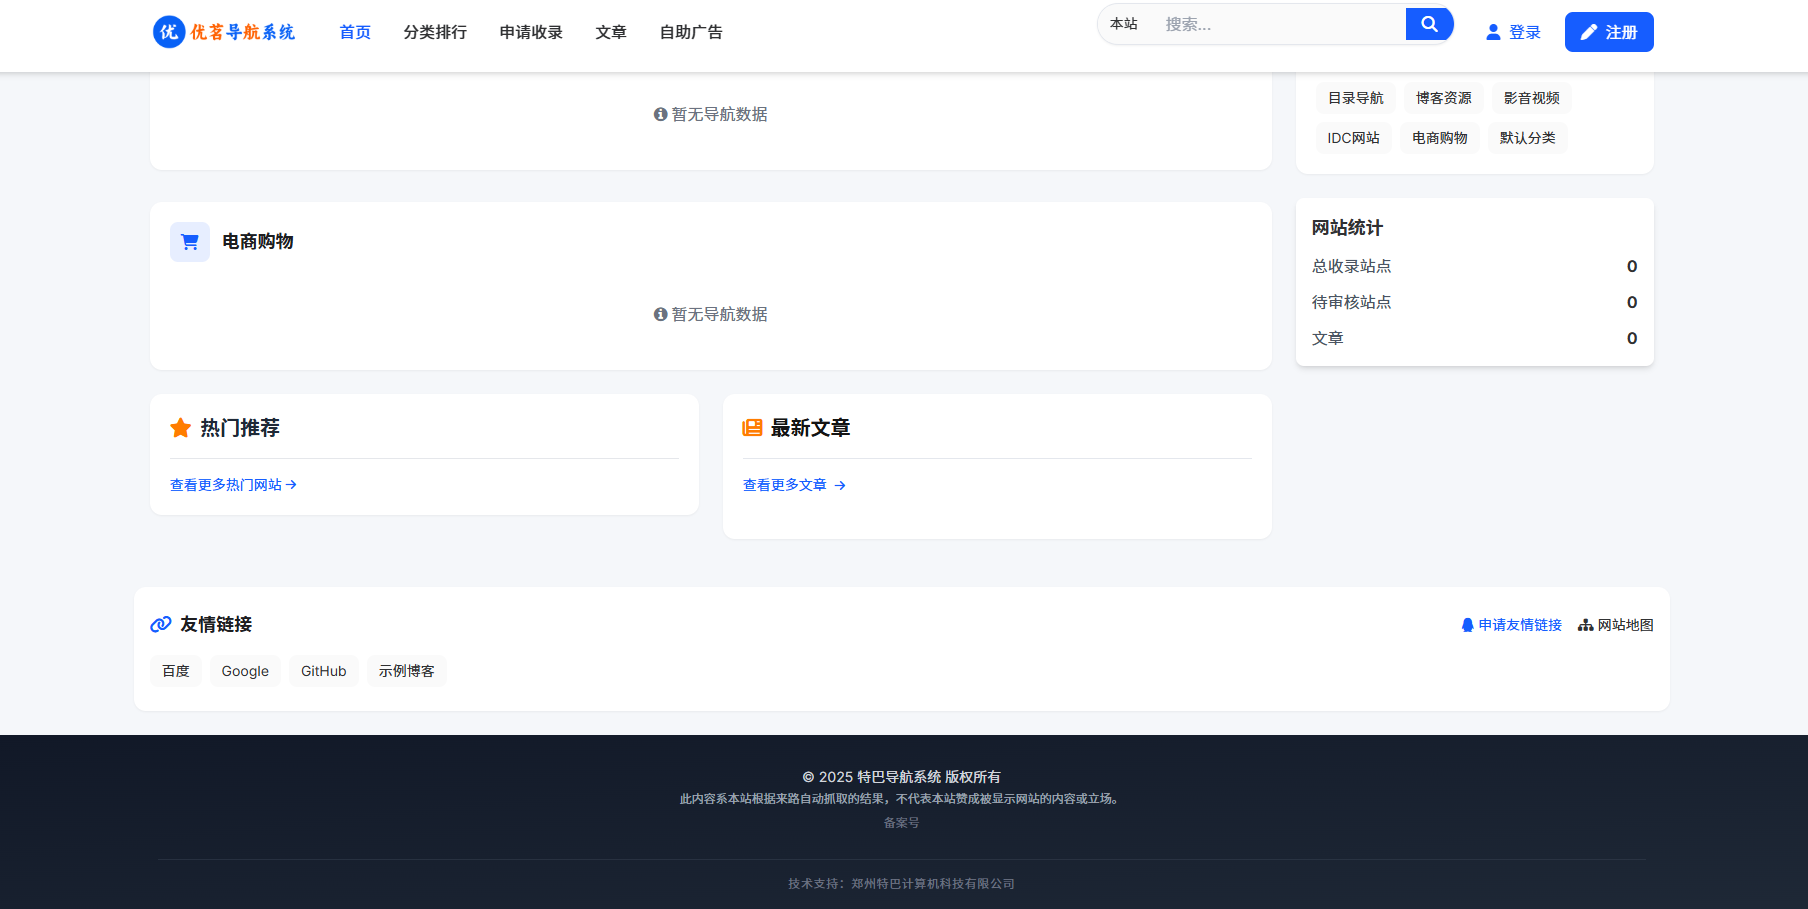Click the newspaper icon beside 最新文章
Image resolution: width=1808 pixels, height=909 pixels.
tap(752, 428)
